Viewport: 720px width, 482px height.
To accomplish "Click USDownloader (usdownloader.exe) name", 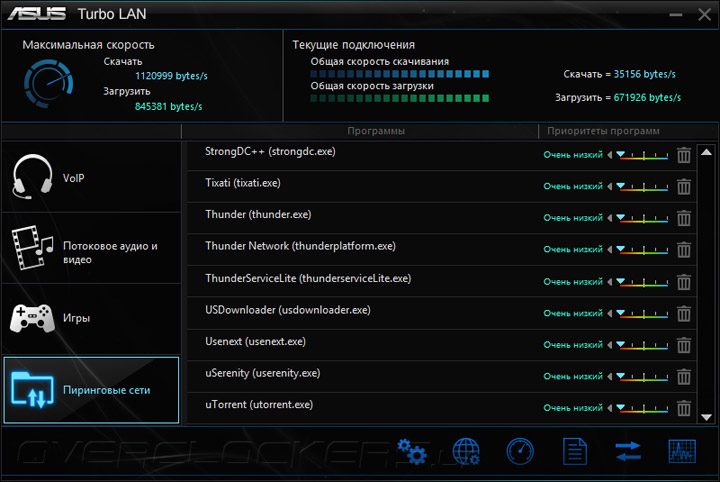I will pyautogui.click(x=288, y=310).
